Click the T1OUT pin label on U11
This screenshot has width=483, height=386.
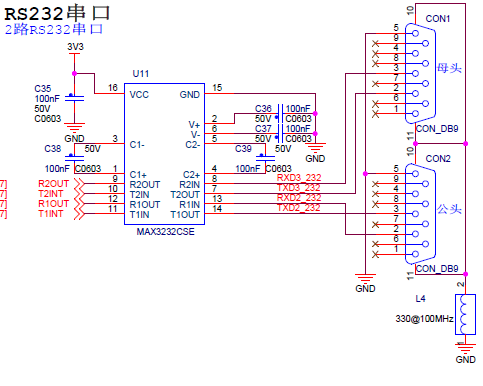point(185,215)
